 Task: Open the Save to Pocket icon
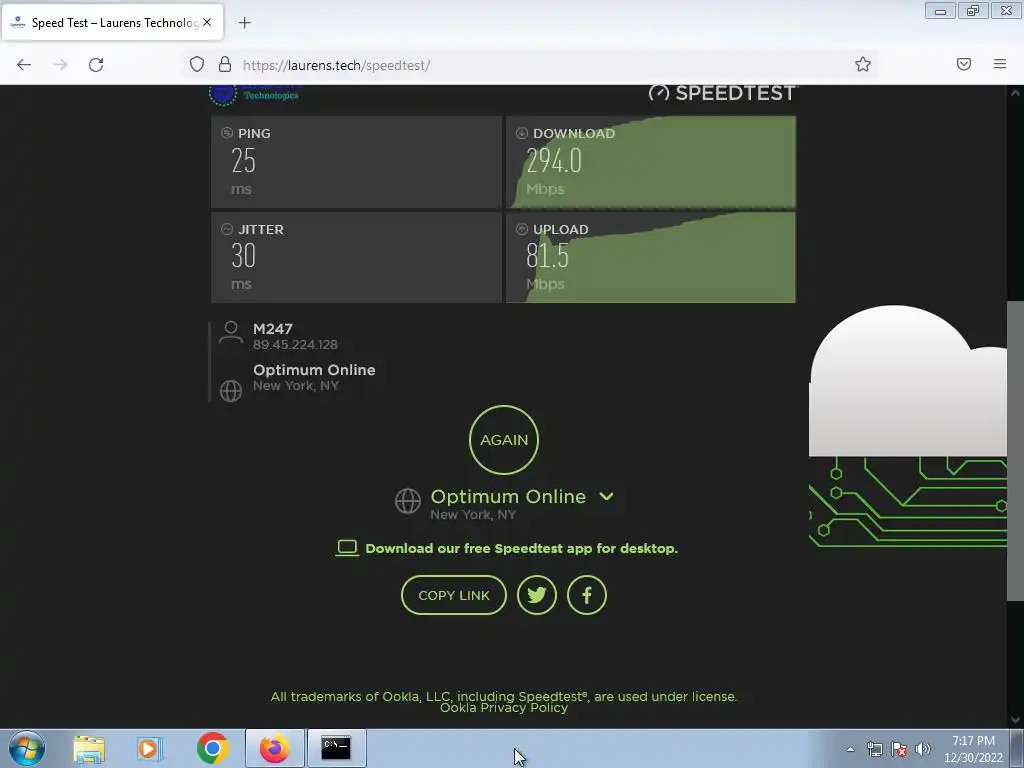(964, 64)
